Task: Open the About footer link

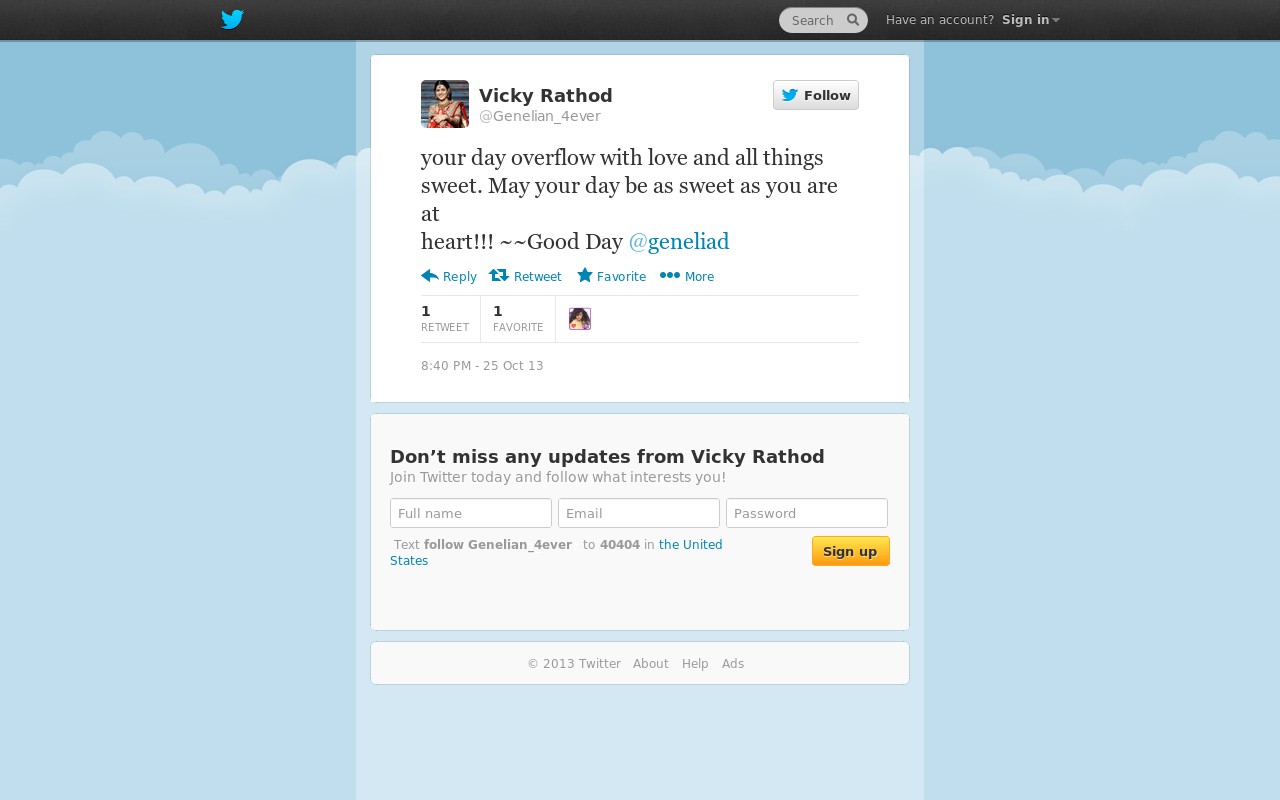Action: [x=651, y=664]
